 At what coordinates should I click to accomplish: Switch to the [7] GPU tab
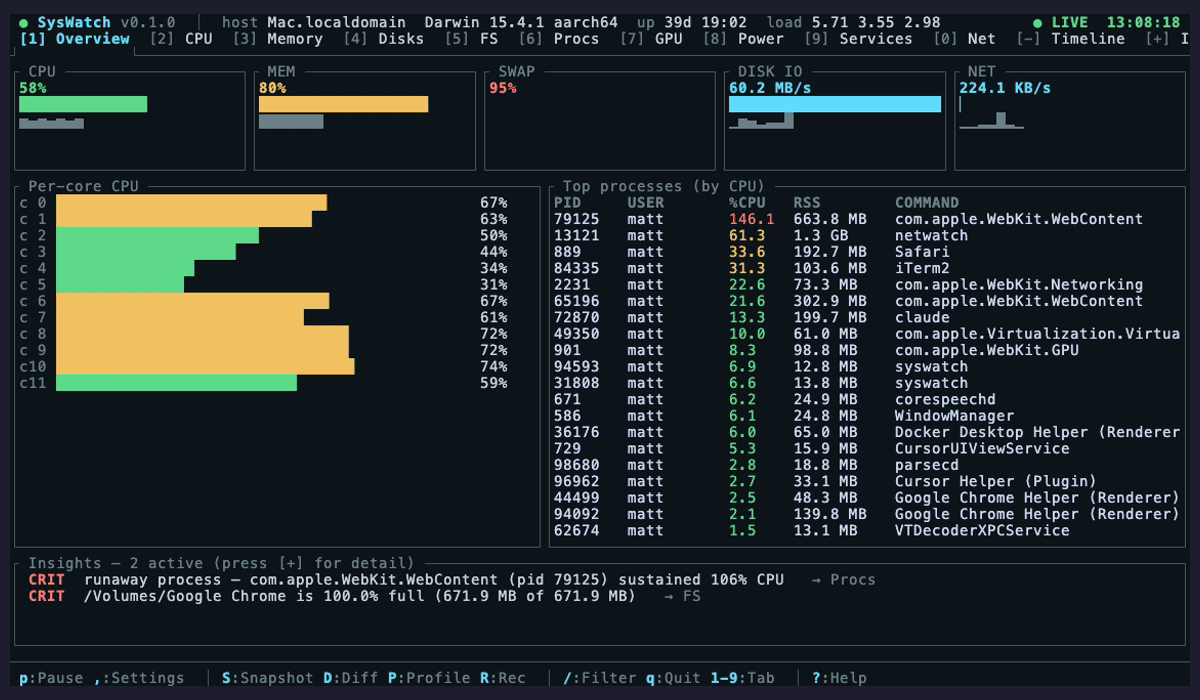pyautogui.click(x=651, y=39)
